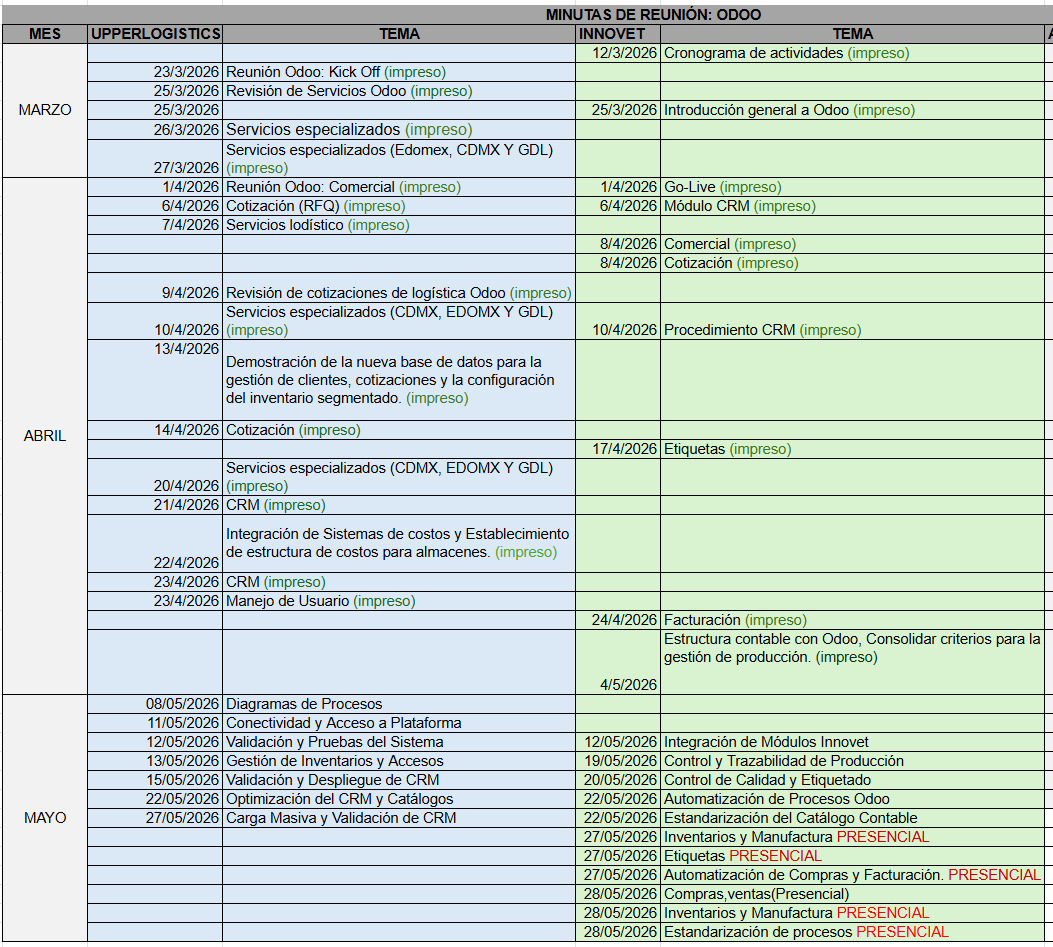Select 'Revisión de cotizaciones de logística Odoo' cell
This screenshot has height=947, width=1053.
pos(399,287)
